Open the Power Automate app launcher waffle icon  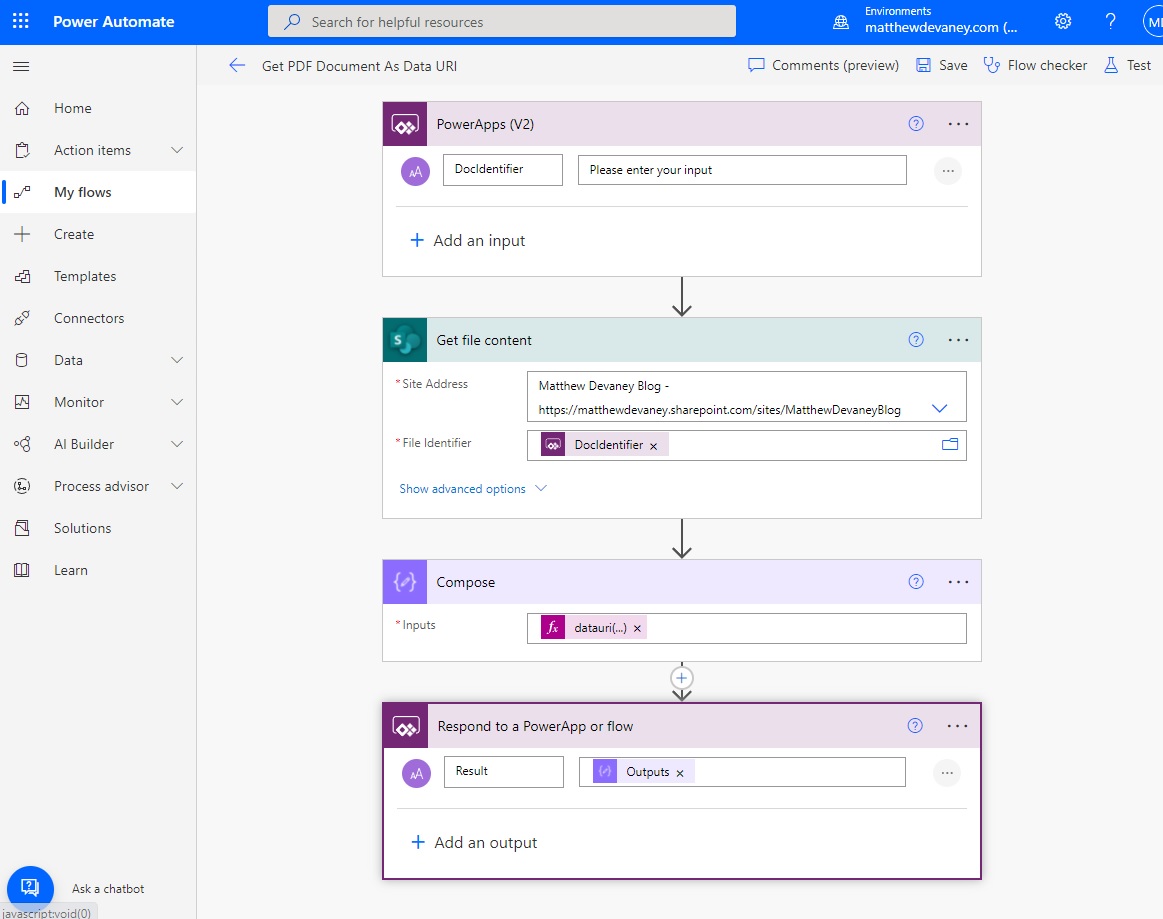(x=20, y=20)
